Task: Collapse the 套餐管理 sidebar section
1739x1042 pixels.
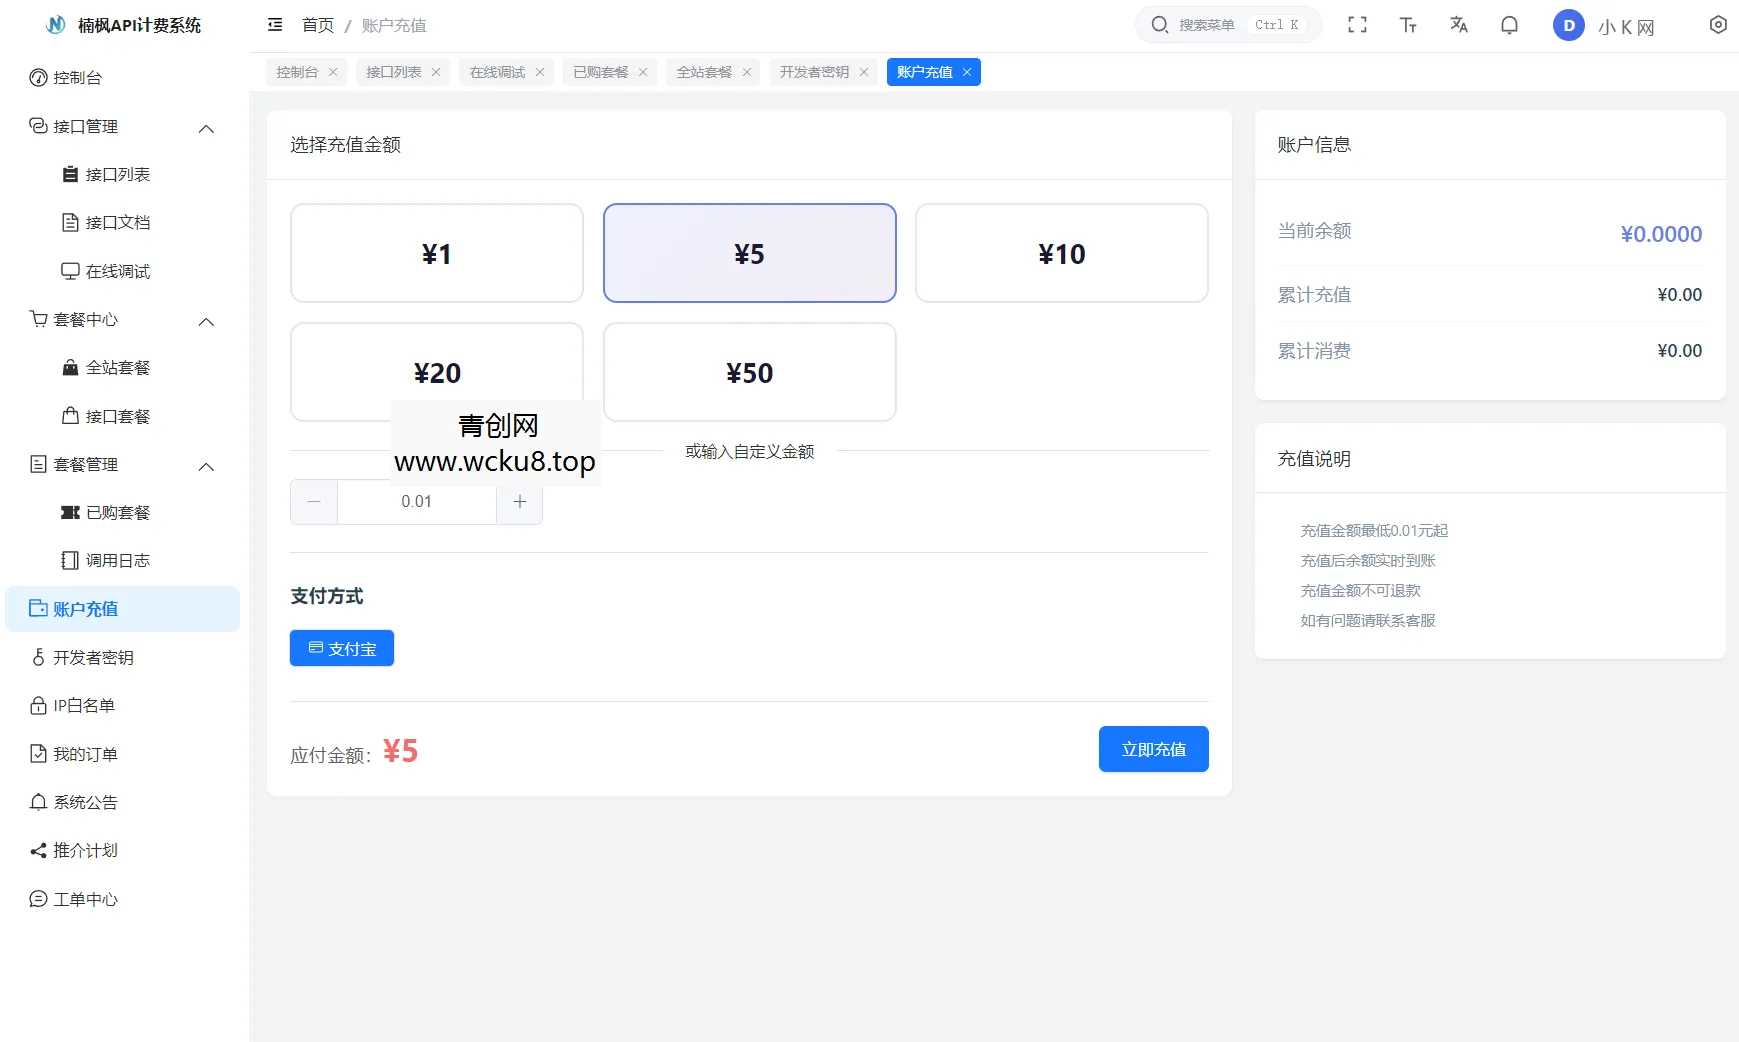Action: pyautogui.click(x=206, y=466)
